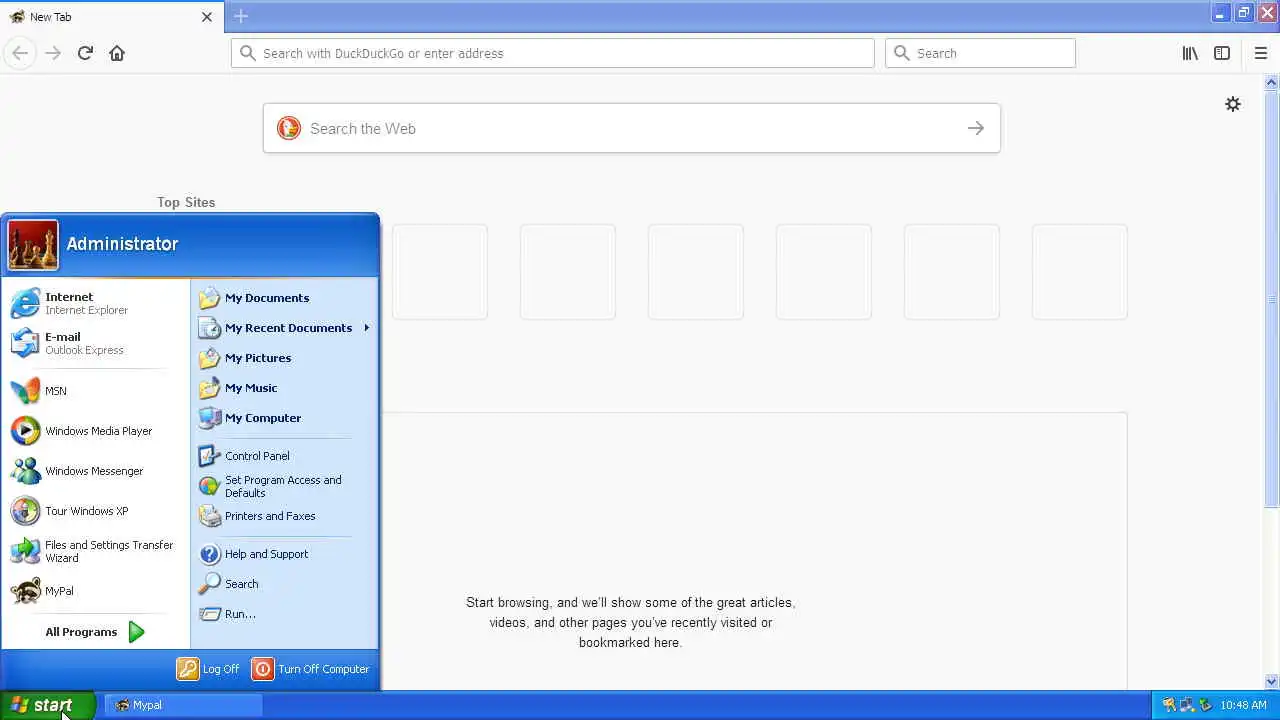Open My Pictures folder
1280x720 pixels.
283,358
